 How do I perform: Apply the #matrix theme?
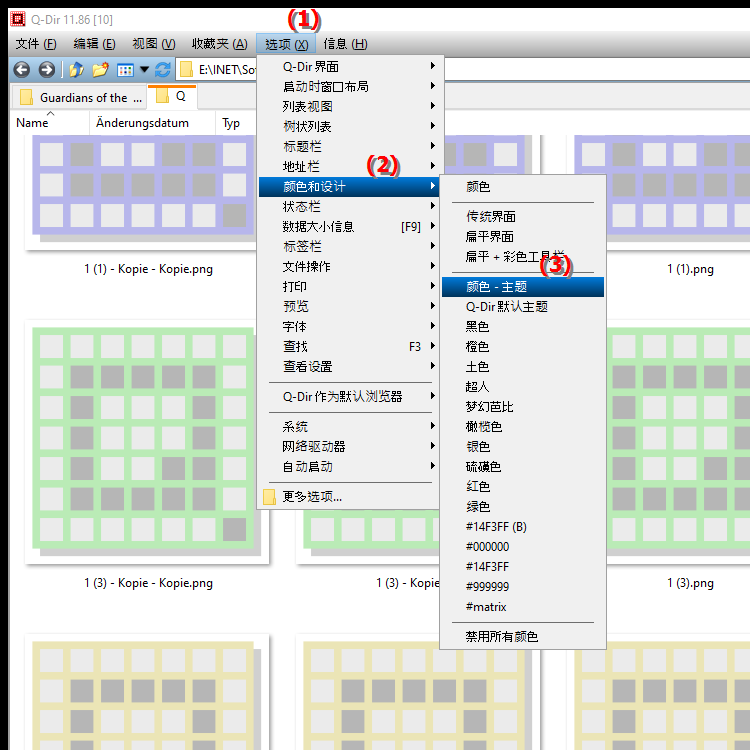[x=523, y=607]
